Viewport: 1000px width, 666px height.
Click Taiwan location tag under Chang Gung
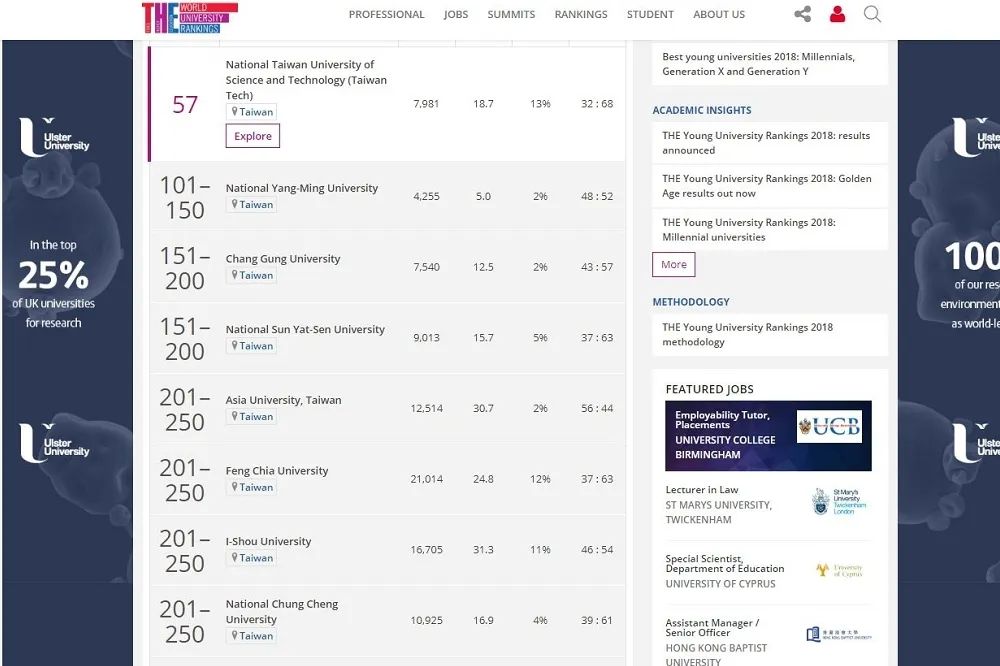(251, 276)
